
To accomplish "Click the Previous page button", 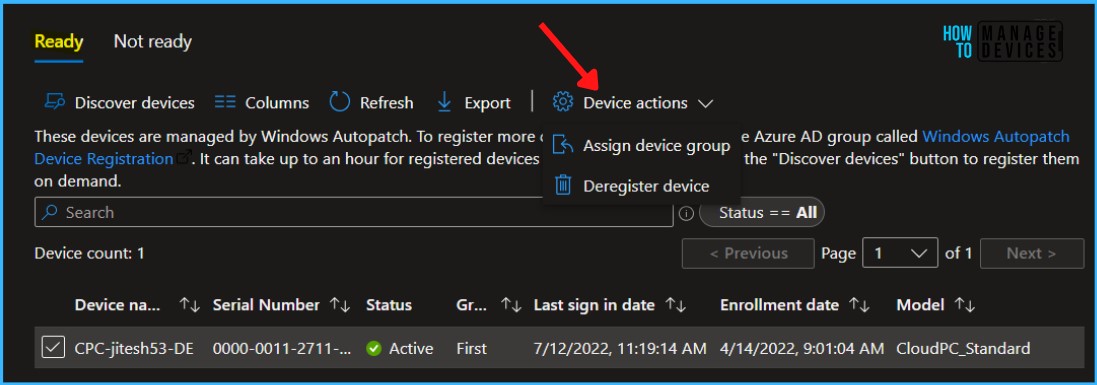I will pos(748,253).
